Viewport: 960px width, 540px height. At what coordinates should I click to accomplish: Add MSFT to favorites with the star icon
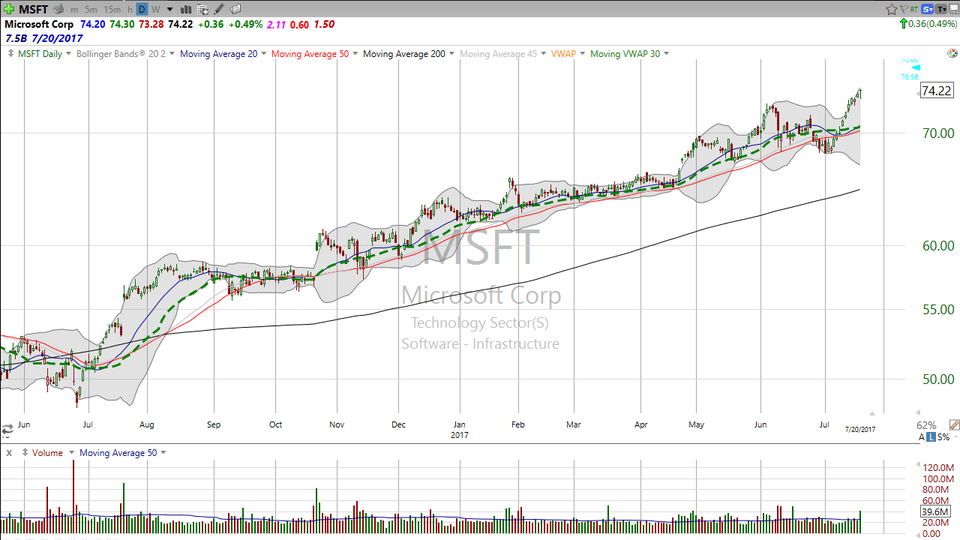[x=891, y=9]
